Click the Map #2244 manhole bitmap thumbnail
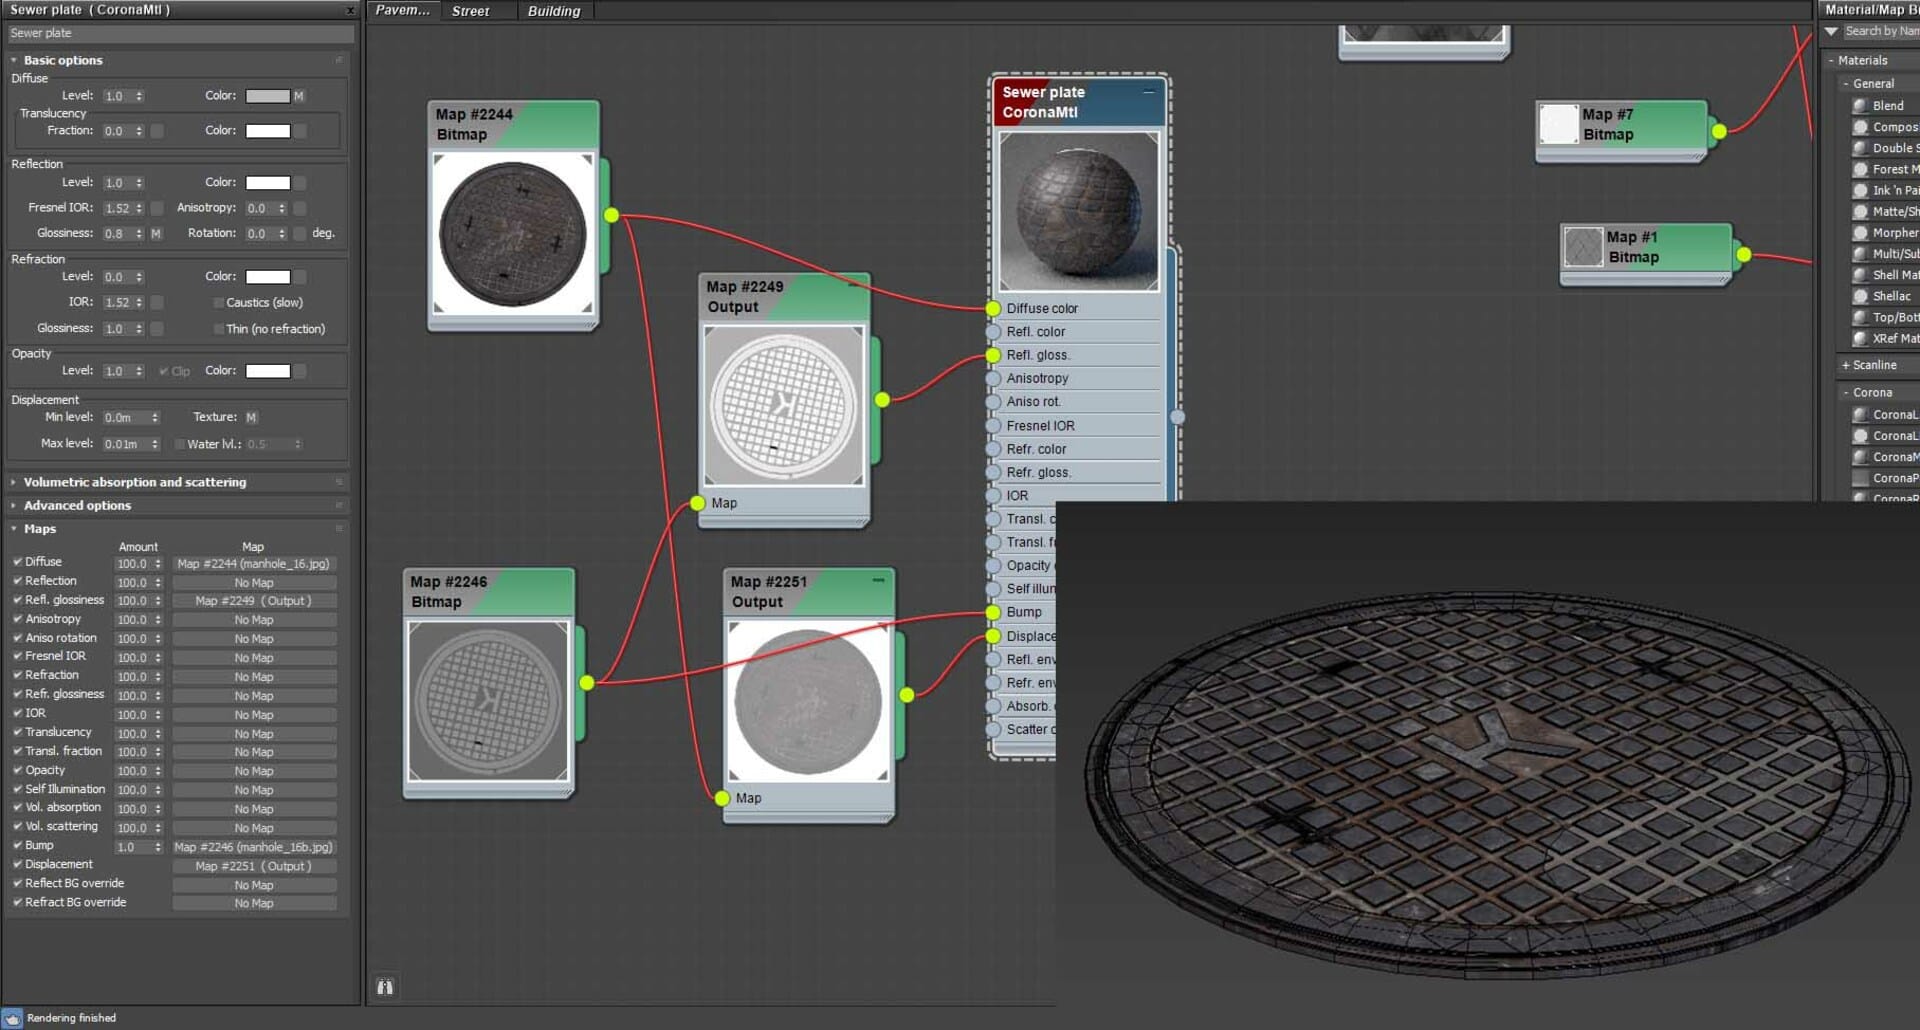Image resolution: width=1920 pixels, height=1030 pixels. click(x=513, y=233)
